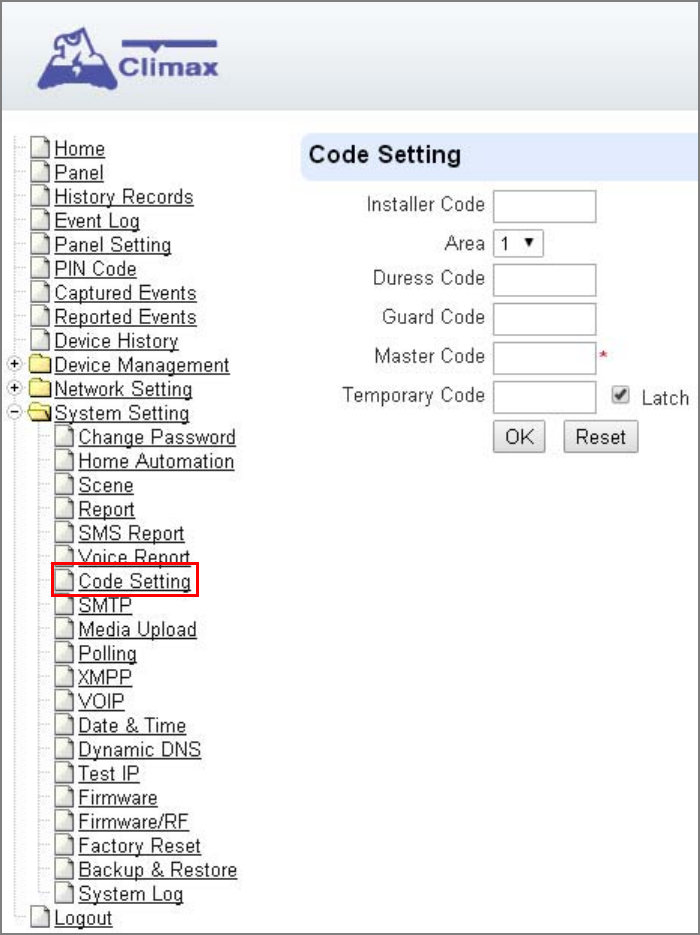Collapse the System Setting tree node
700x935 pixels.
[14, 413]
